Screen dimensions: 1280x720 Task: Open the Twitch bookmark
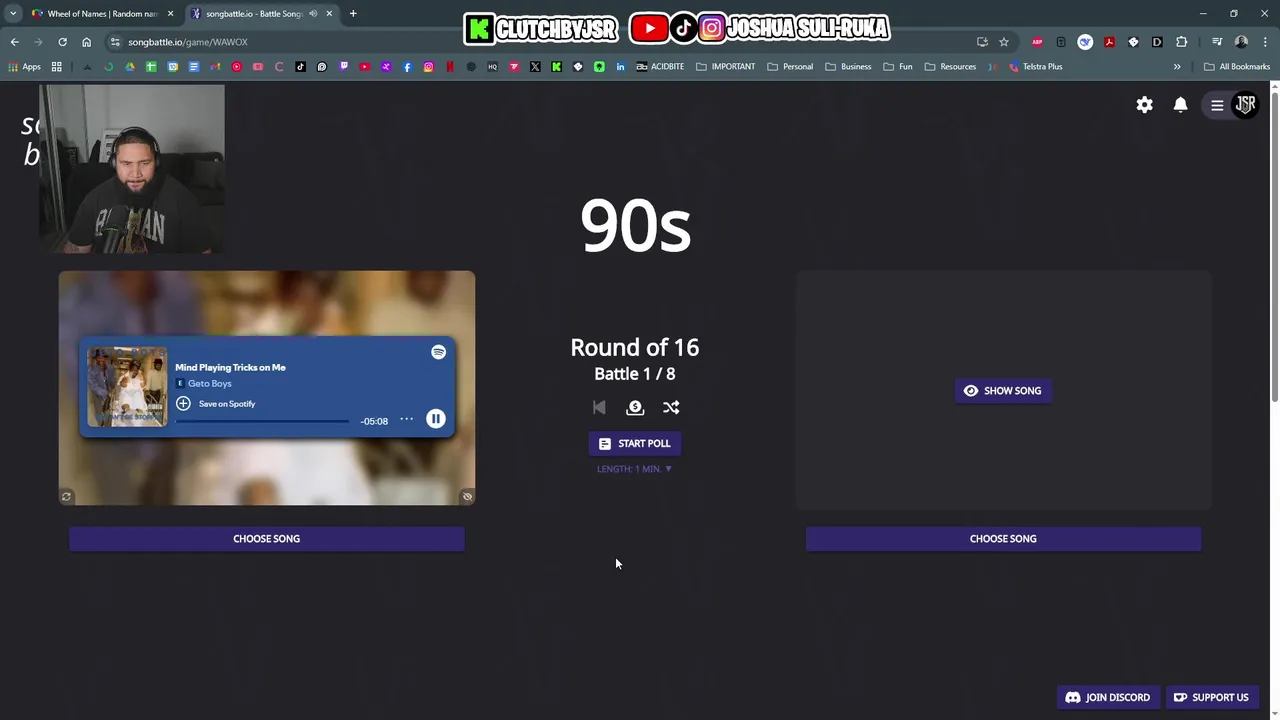tap(343, 67)
